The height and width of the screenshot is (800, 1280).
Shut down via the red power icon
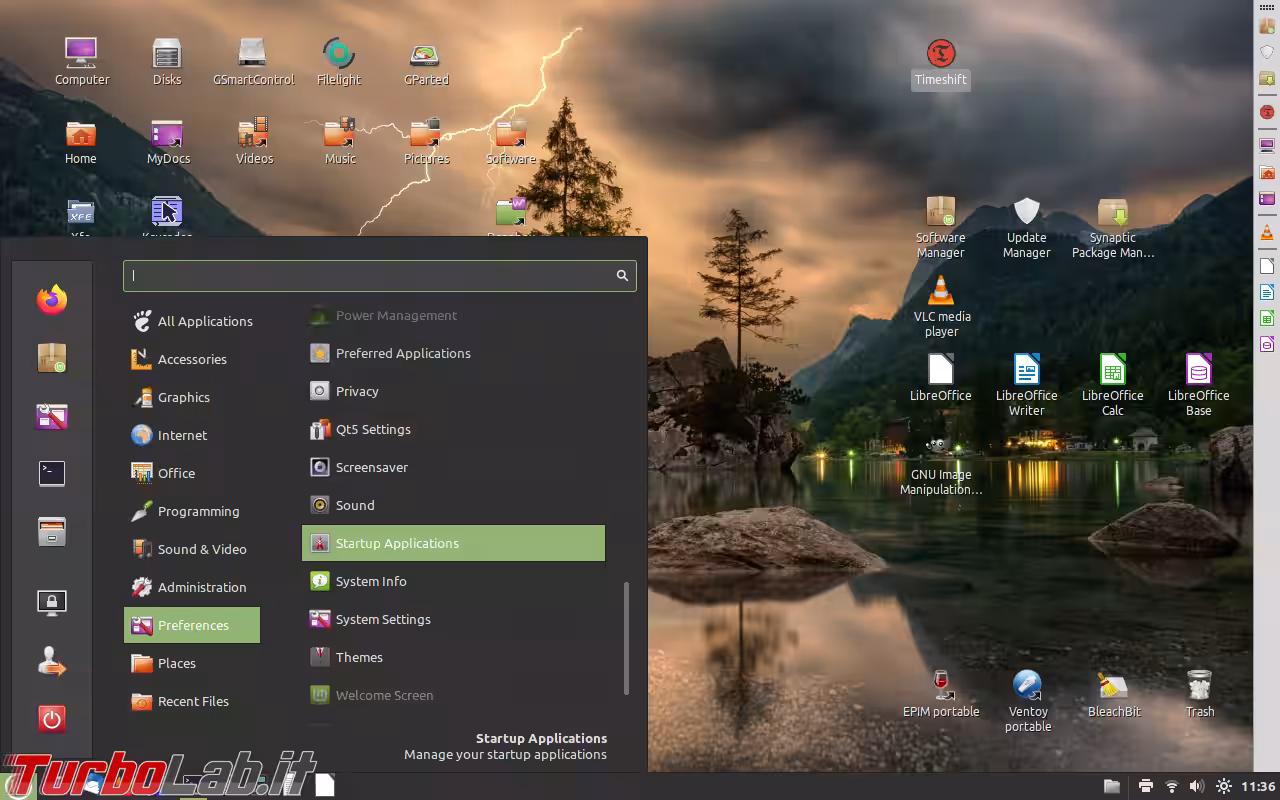[51, 718]
